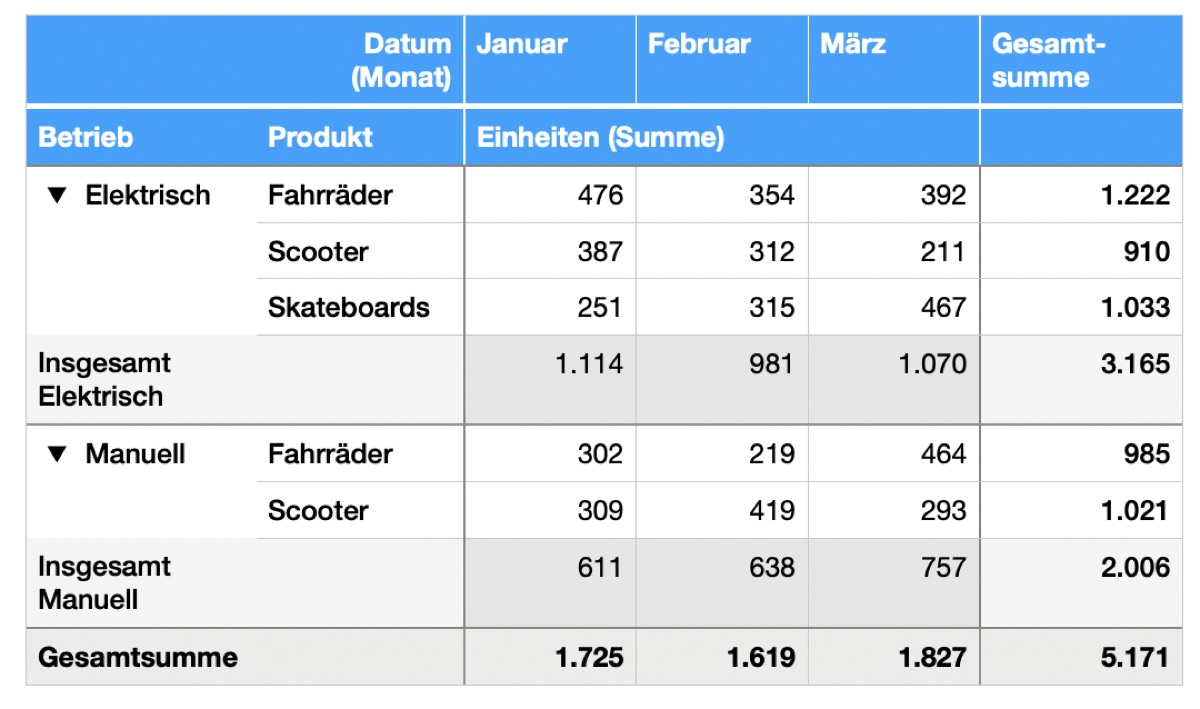
Task: Select Insgesamt Elektrisch total 3.165
Action: point(1081,379)
